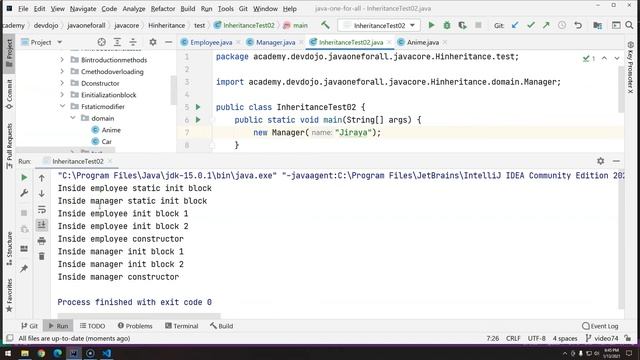Open Run panel settings gear

[x=600, y=161]
